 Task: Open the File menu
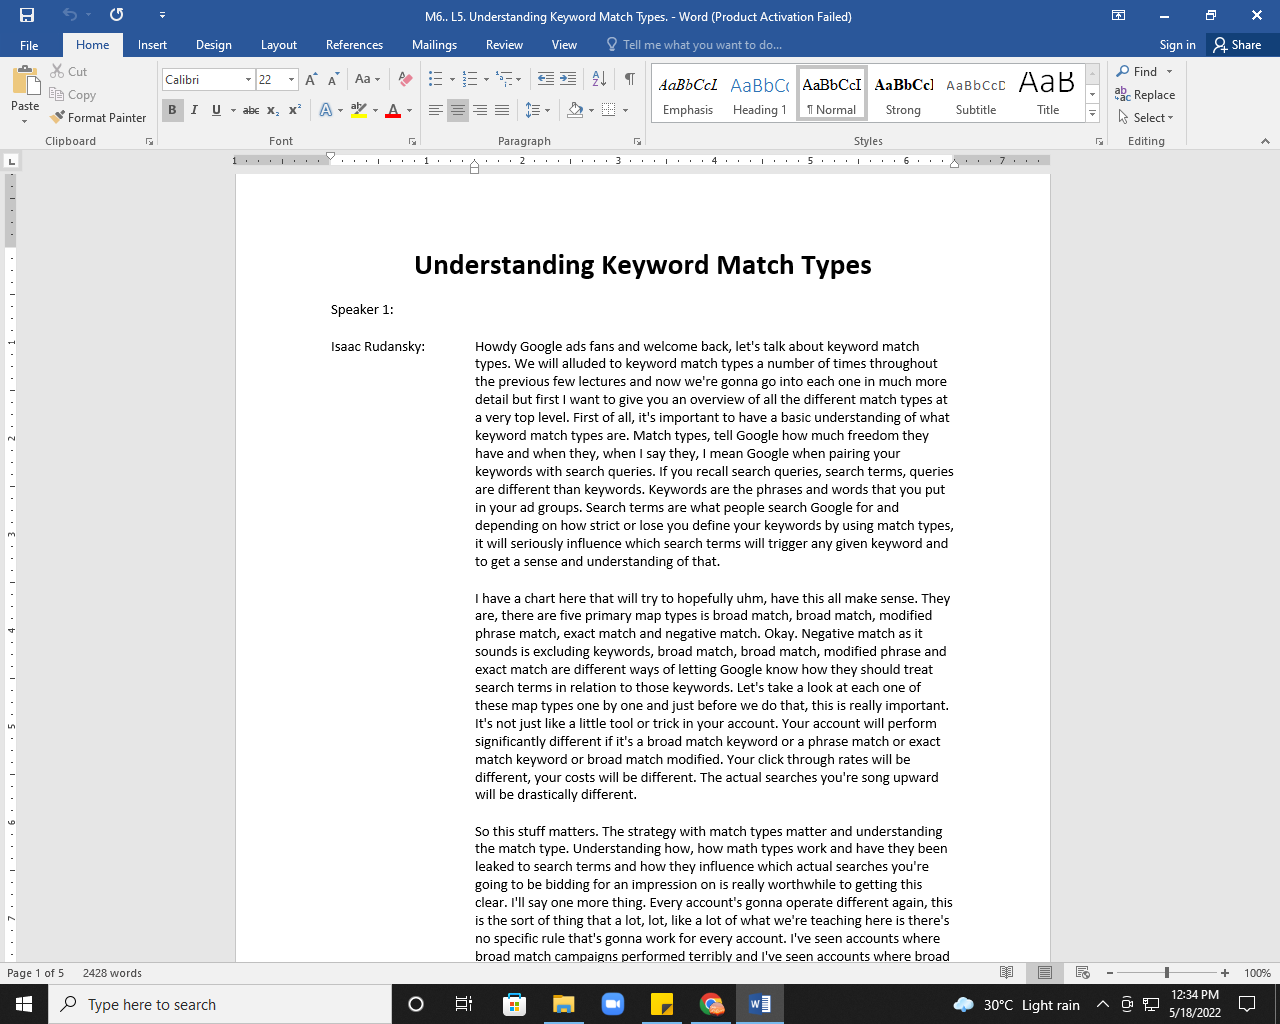coord(29,45)
